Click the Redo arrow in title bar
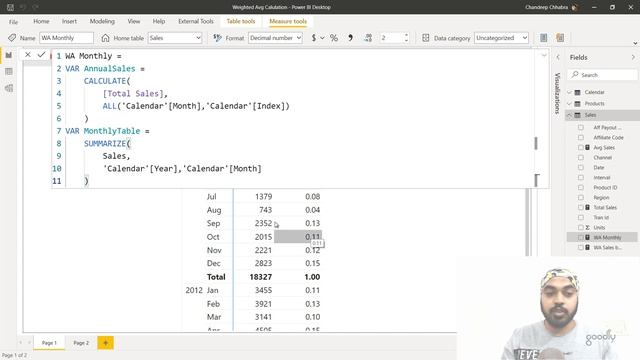This screenshot has width=640, height=360. point(36,7)
